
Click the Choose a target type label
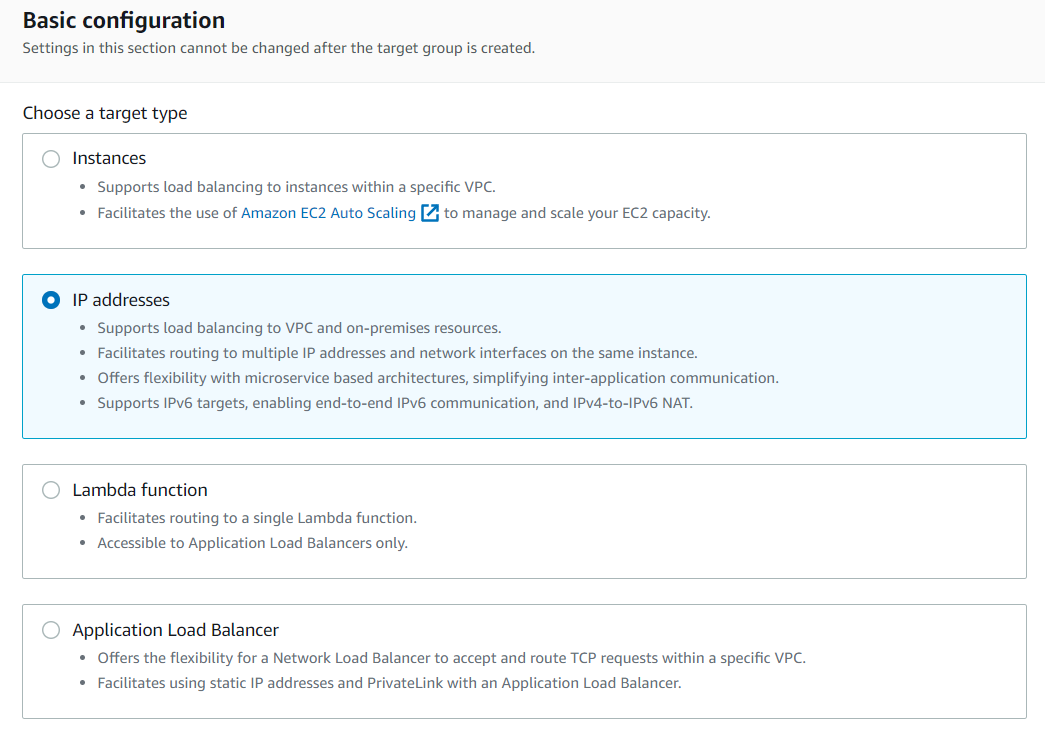[x=103, y=113]
